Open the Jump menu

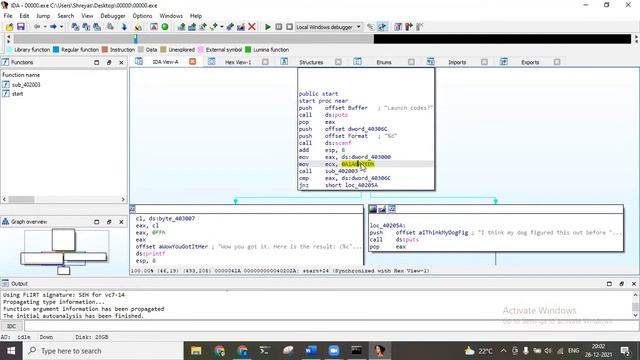click(x=43, y=16)
